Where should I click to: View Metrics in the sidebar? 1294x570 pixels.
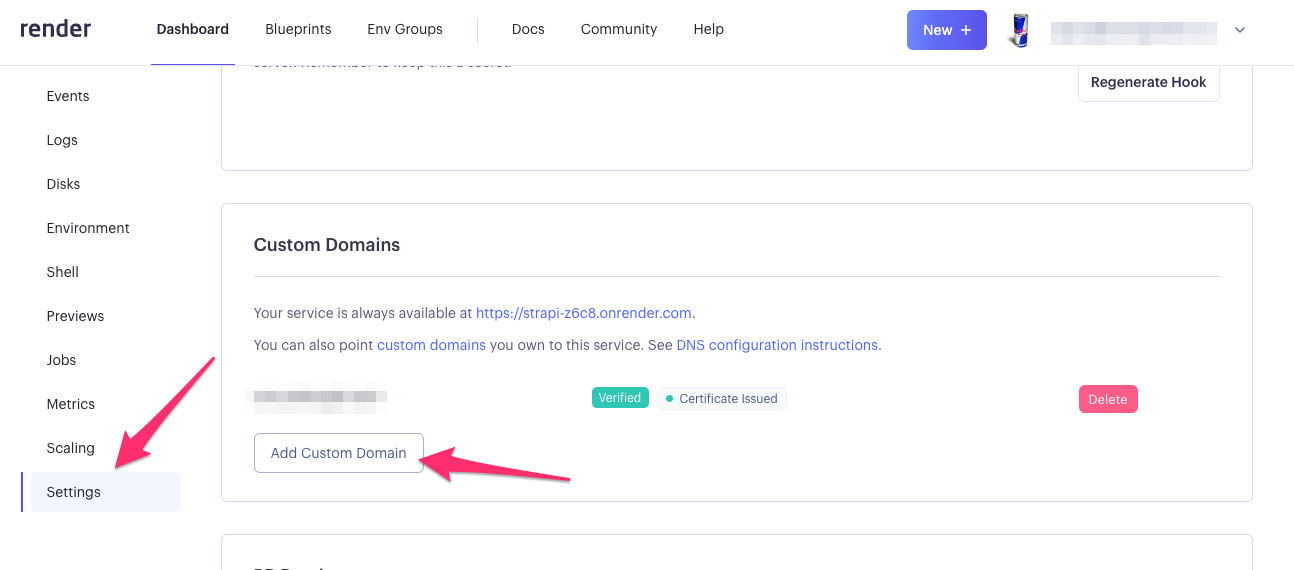71,404
